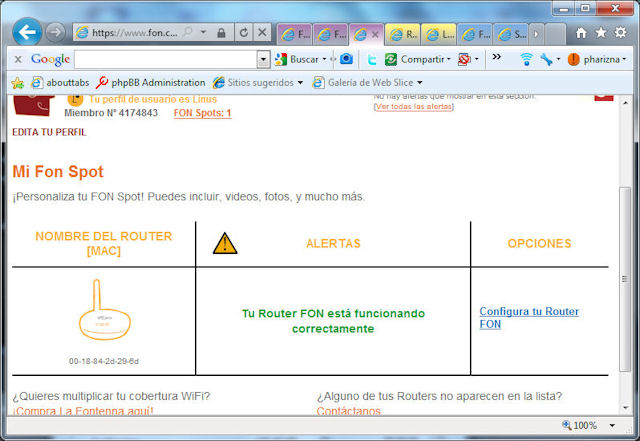This screenshot has width=640, height=441.
Task: Click the 100% zoom level button
Action: pyautogui.click(x=580, y=425)
